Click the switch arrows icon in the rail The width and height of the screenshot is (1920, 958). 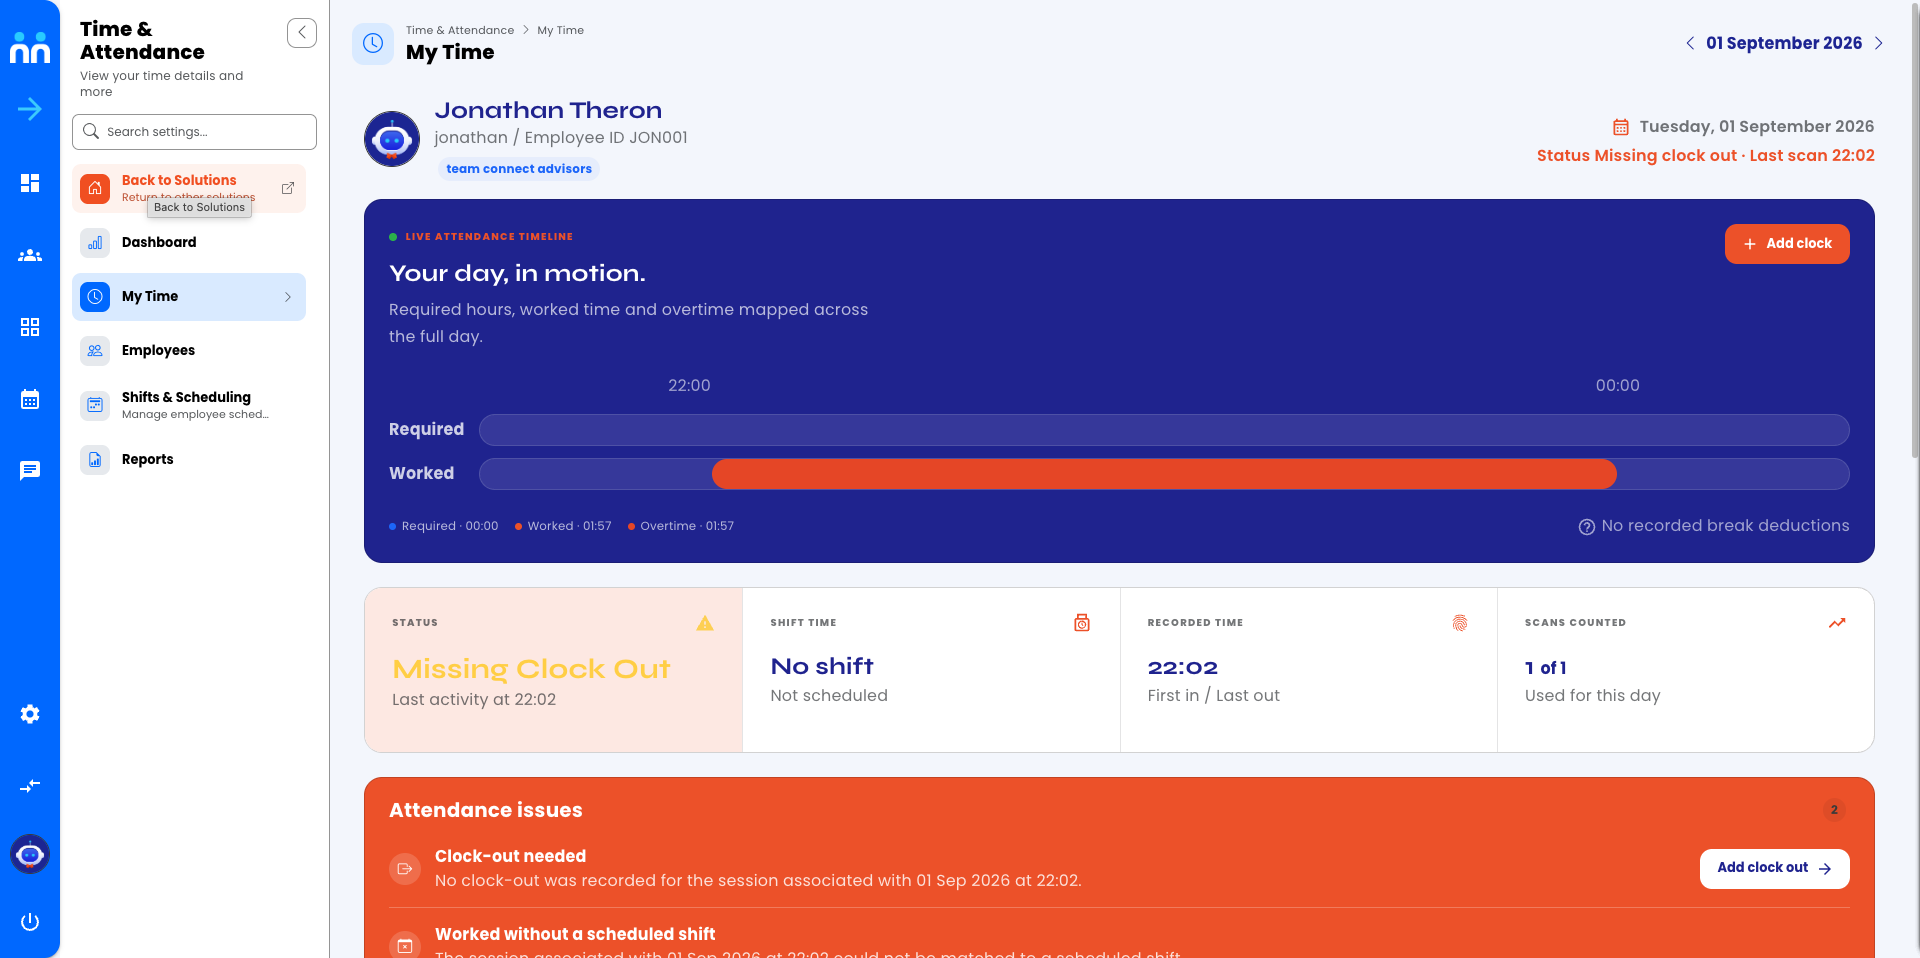click(30, 786)
